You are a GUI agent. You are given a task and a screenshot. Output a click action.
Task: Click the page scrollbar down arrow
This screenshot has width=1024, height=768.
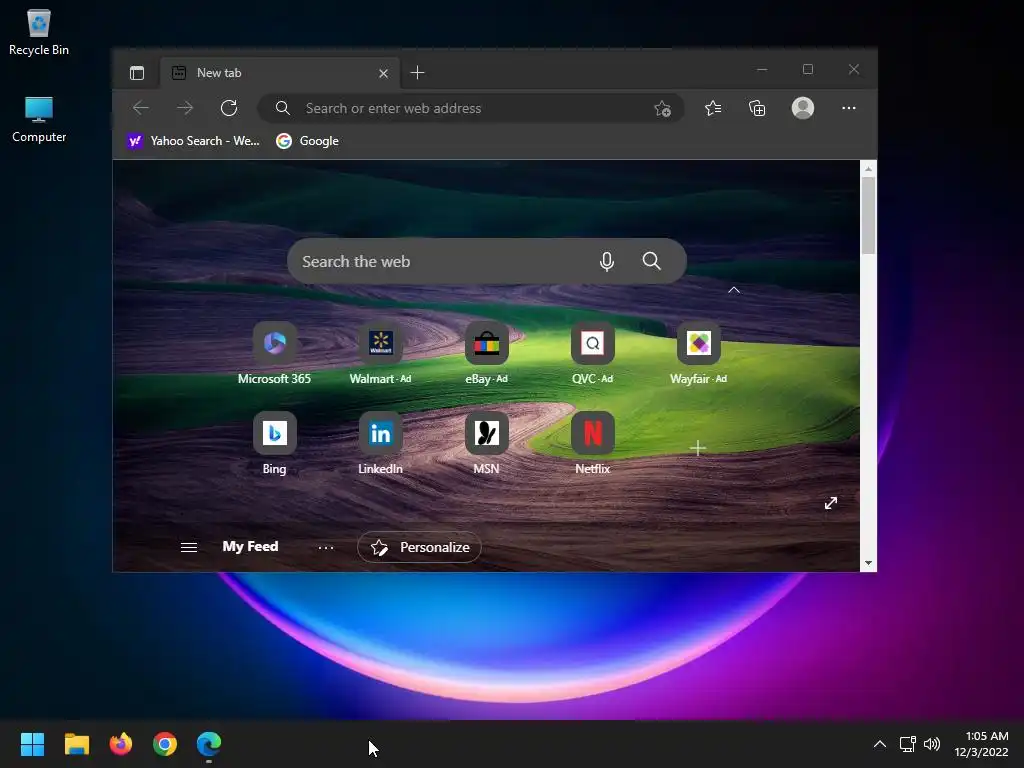coord(868,563)
